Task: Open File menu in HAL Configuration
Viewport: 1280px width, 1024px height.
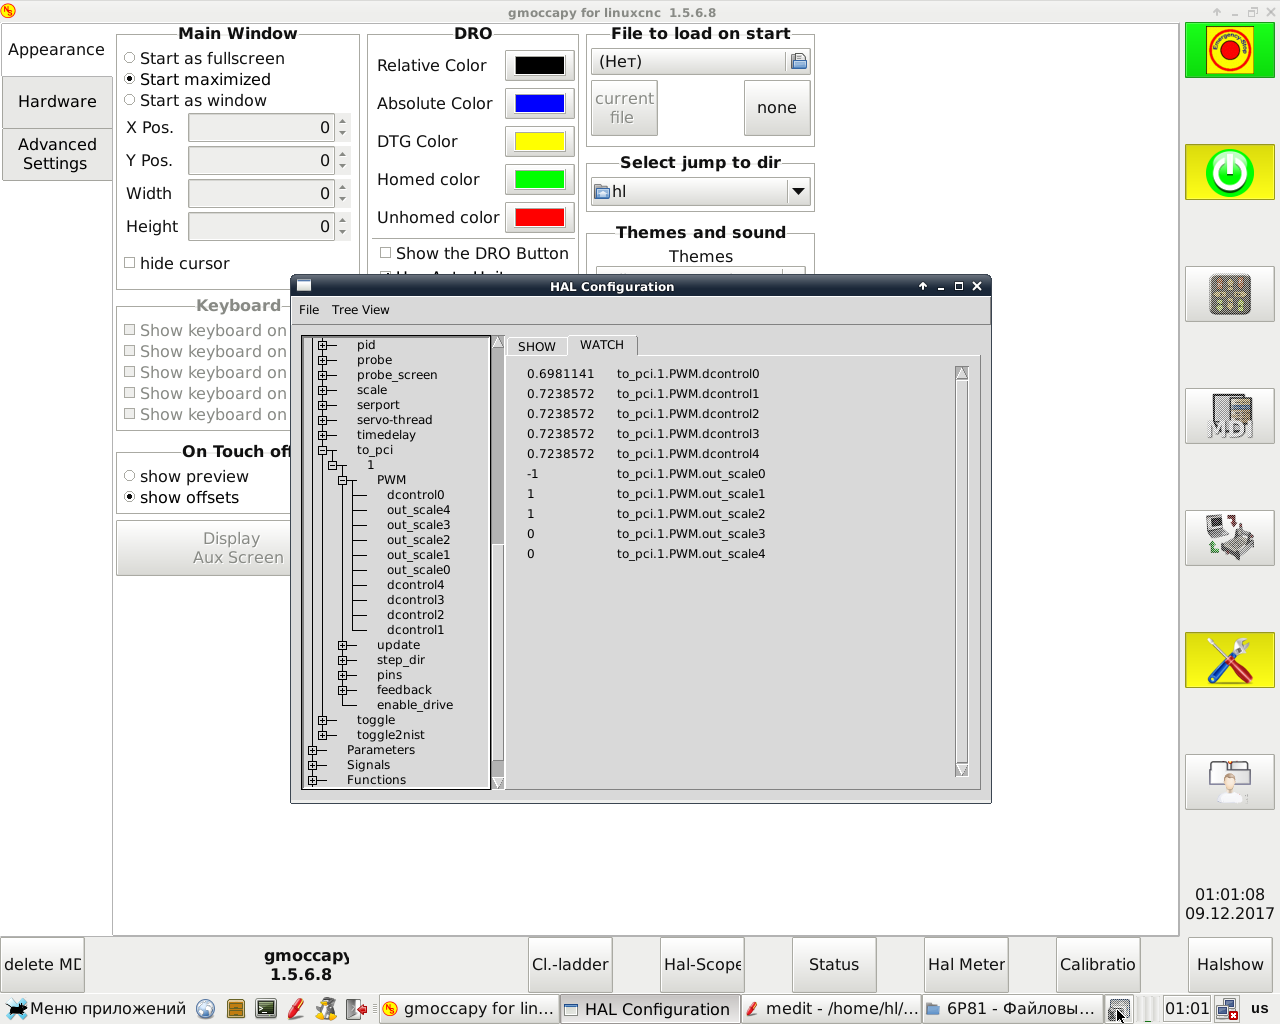Action: point(309,310)
